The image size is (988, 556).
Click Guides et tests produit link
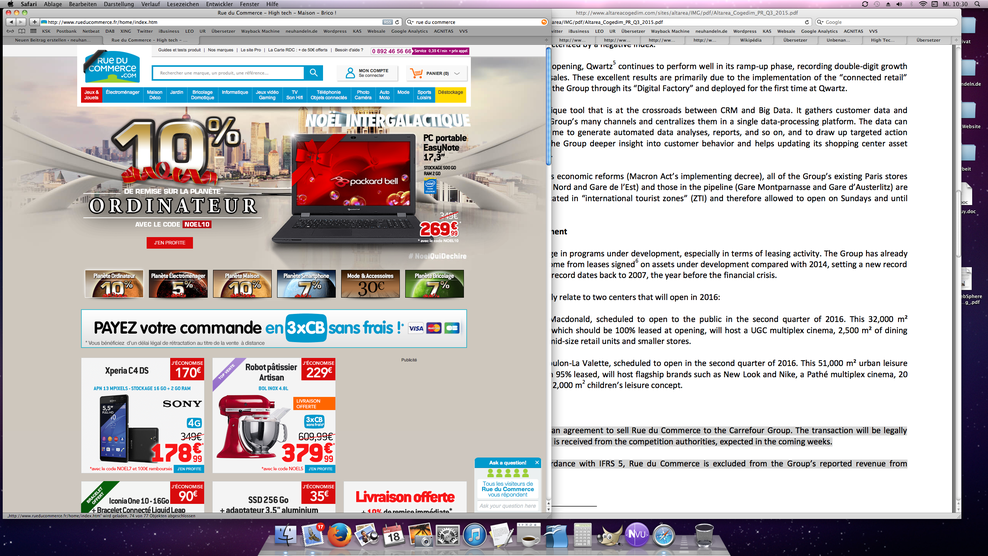[180, 50]
